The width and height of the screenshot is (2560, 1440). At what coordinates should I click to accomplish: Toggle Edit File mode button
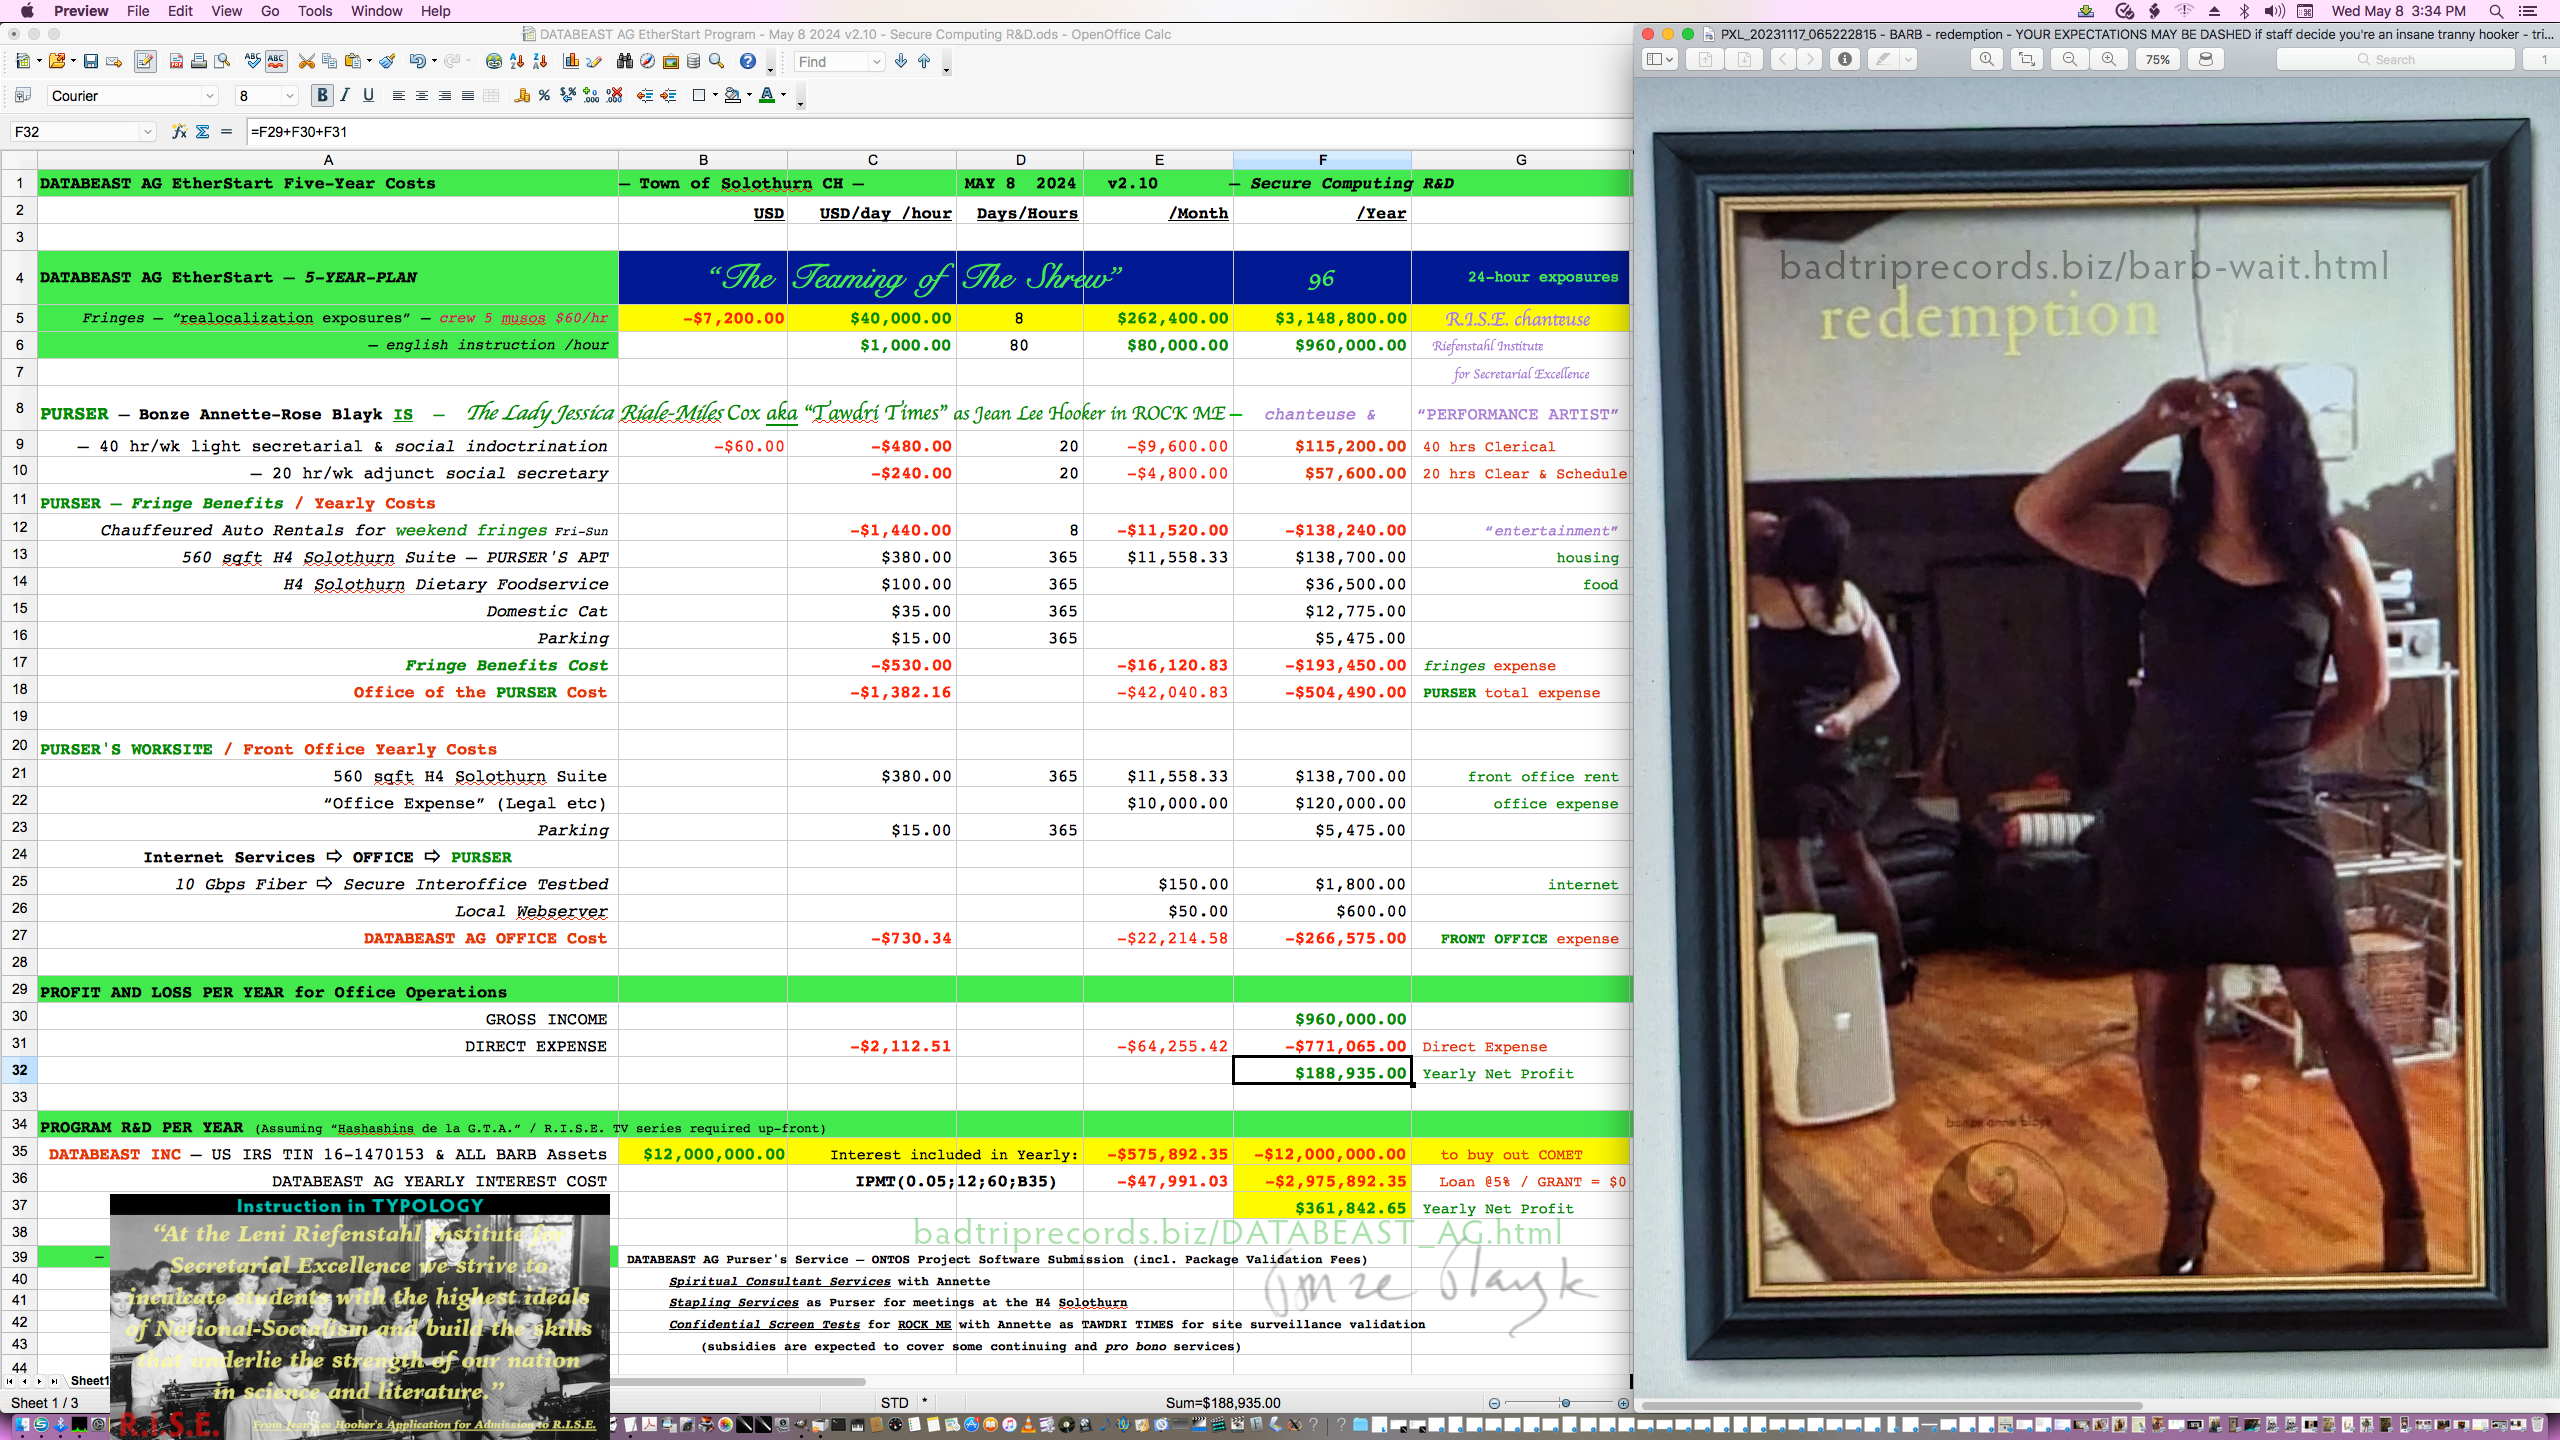pos(145,62)
